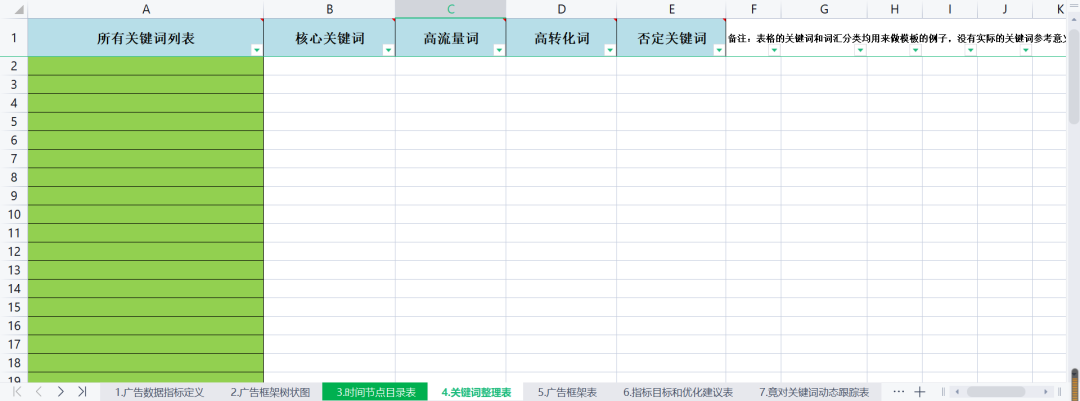Show more sheets via the ellipsis icon
Image resolution: width=1080 pixels, height=401 pixels.
click(x=898, y=391)
